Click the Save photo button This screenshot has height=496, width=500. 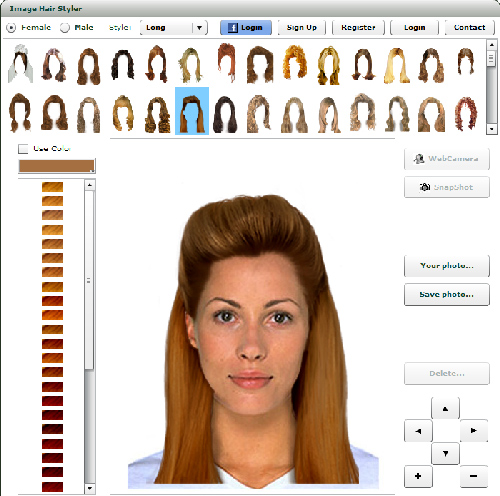[447, 294]
